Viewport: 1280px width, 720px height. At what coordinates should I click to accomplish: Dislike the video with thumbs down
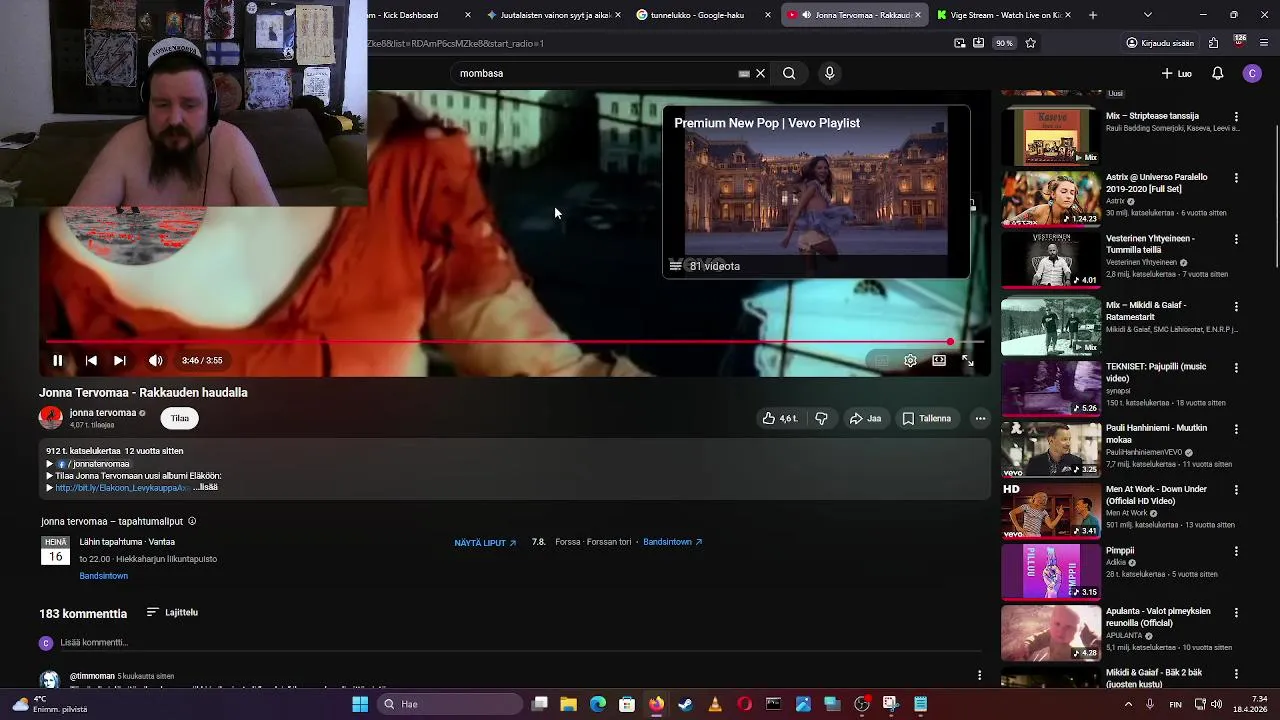[821, 418]
